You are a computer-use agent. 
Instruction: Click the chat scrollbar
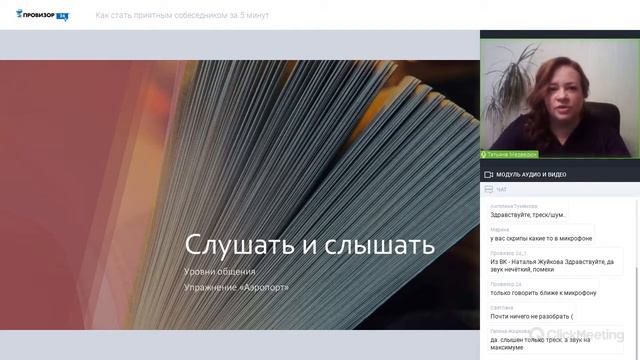point(637,312)
